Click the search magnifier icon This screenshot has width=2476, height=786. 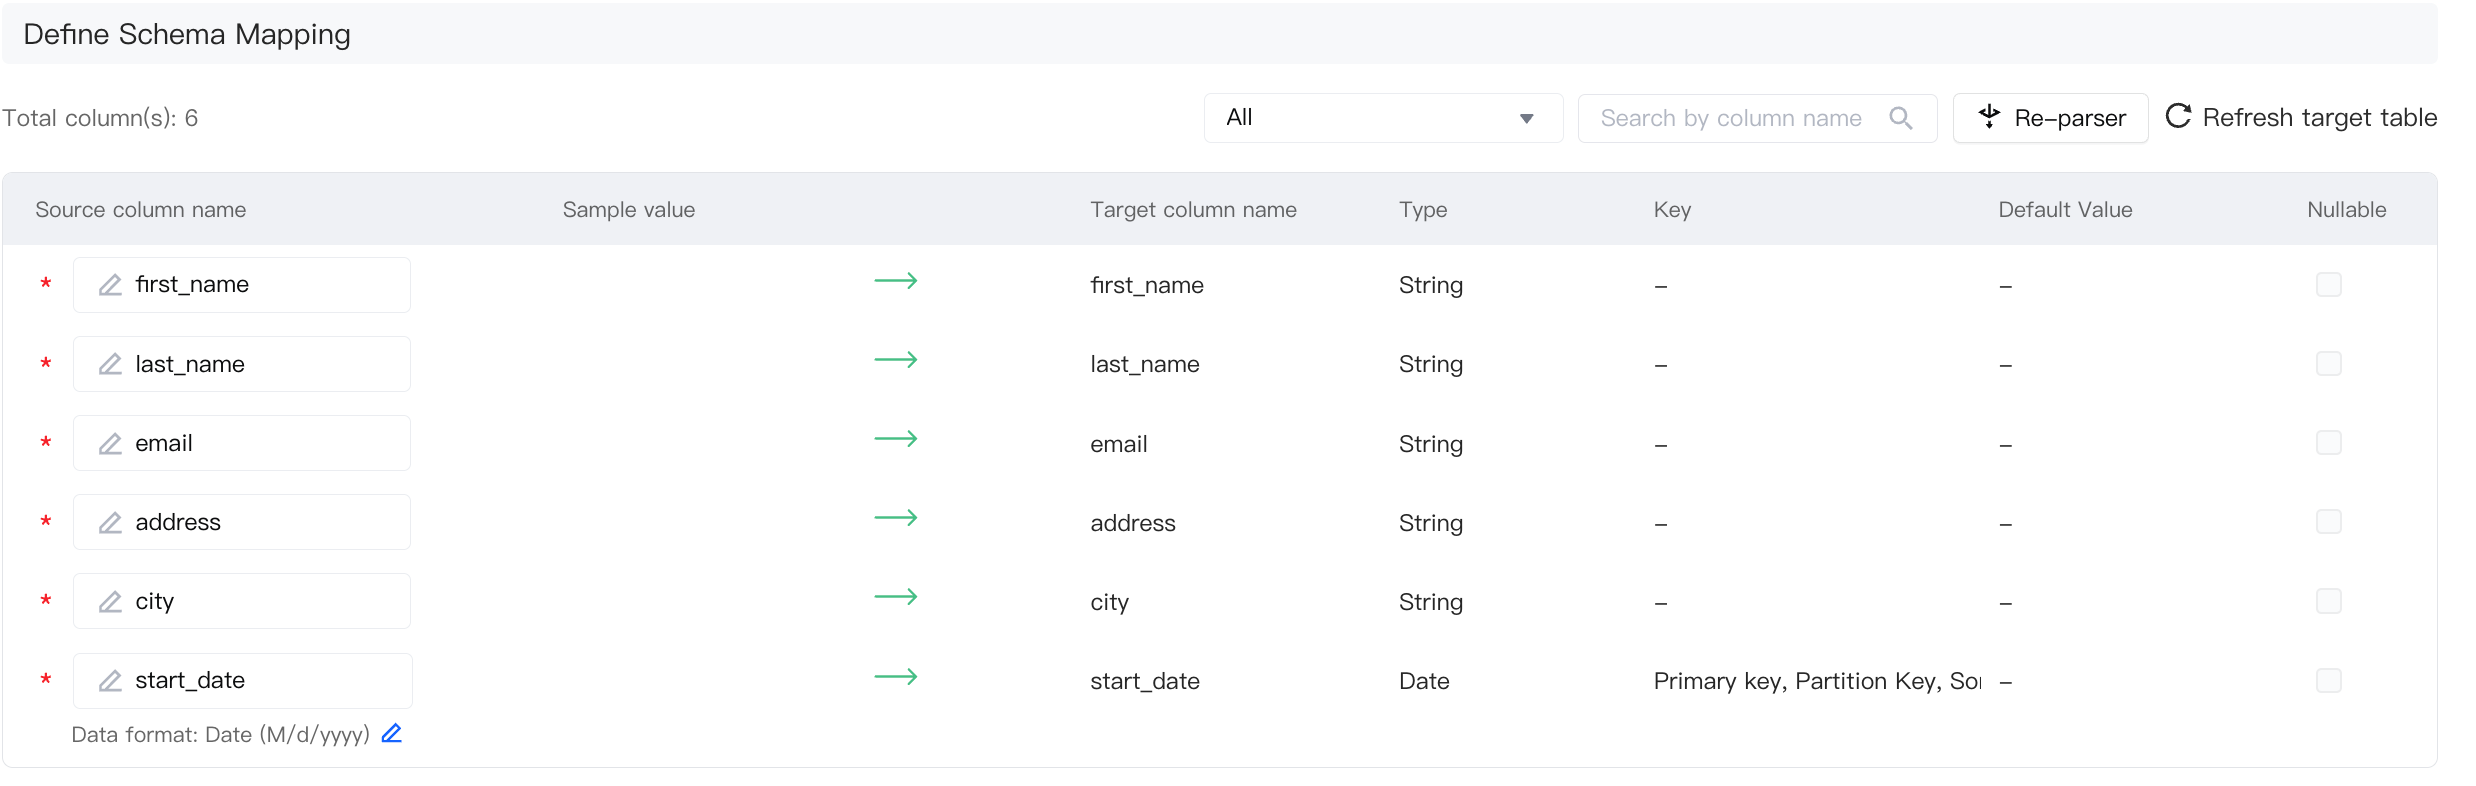(x=1900, y=118)
